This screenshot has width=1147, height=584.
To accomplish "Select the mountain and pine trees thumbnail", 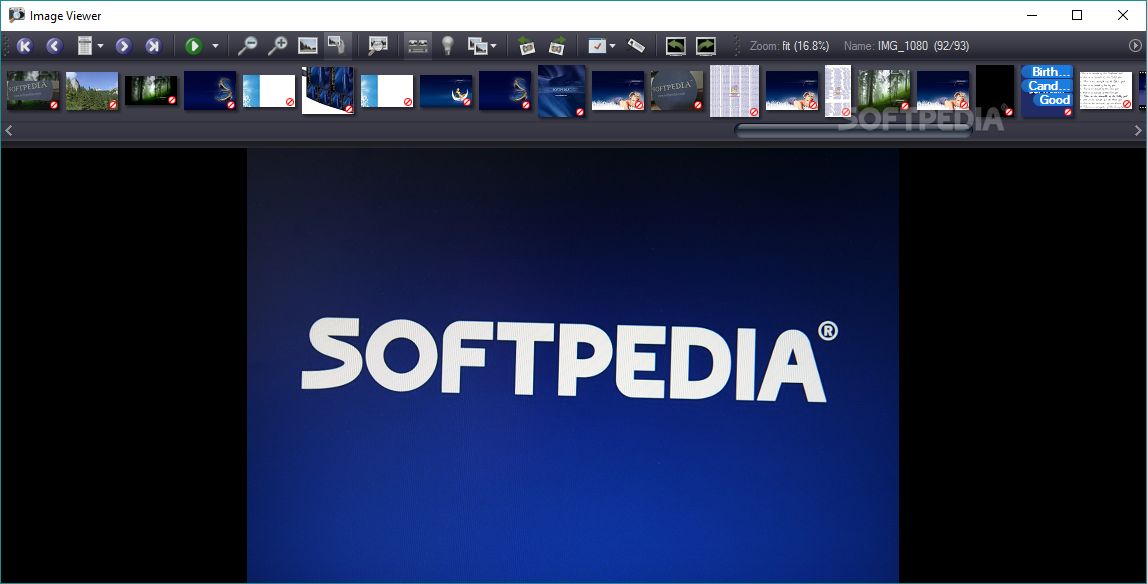I will (x=91, y=91).
